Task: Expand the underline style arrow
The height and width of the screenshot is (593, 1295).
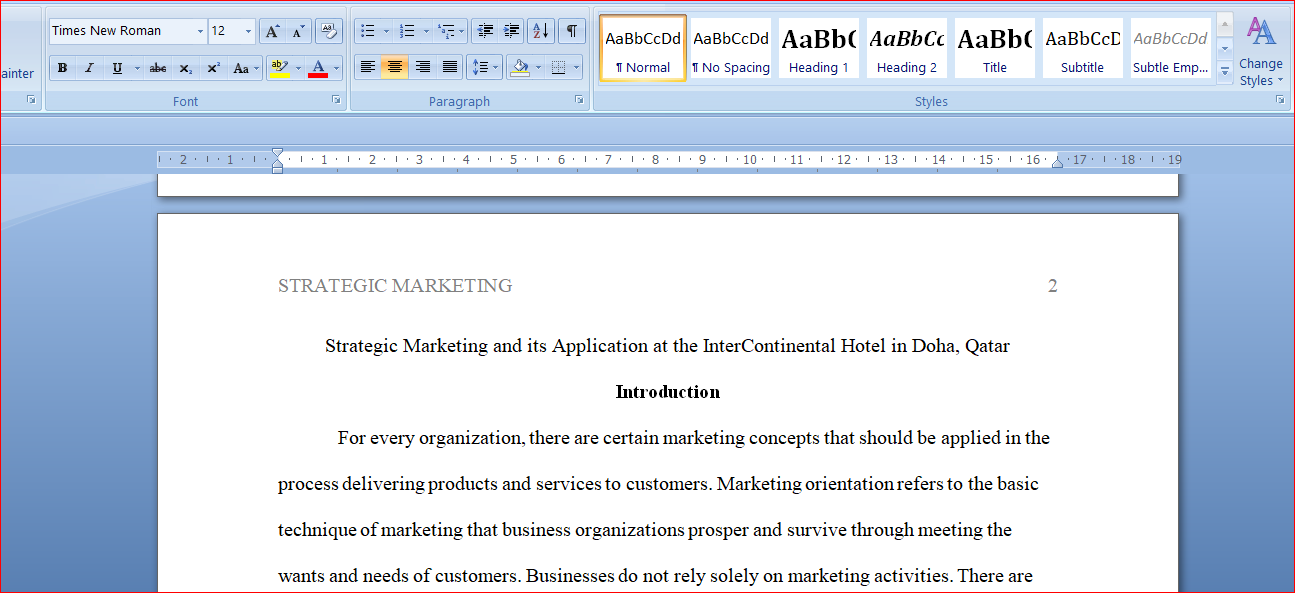Action: coord(137,68)
